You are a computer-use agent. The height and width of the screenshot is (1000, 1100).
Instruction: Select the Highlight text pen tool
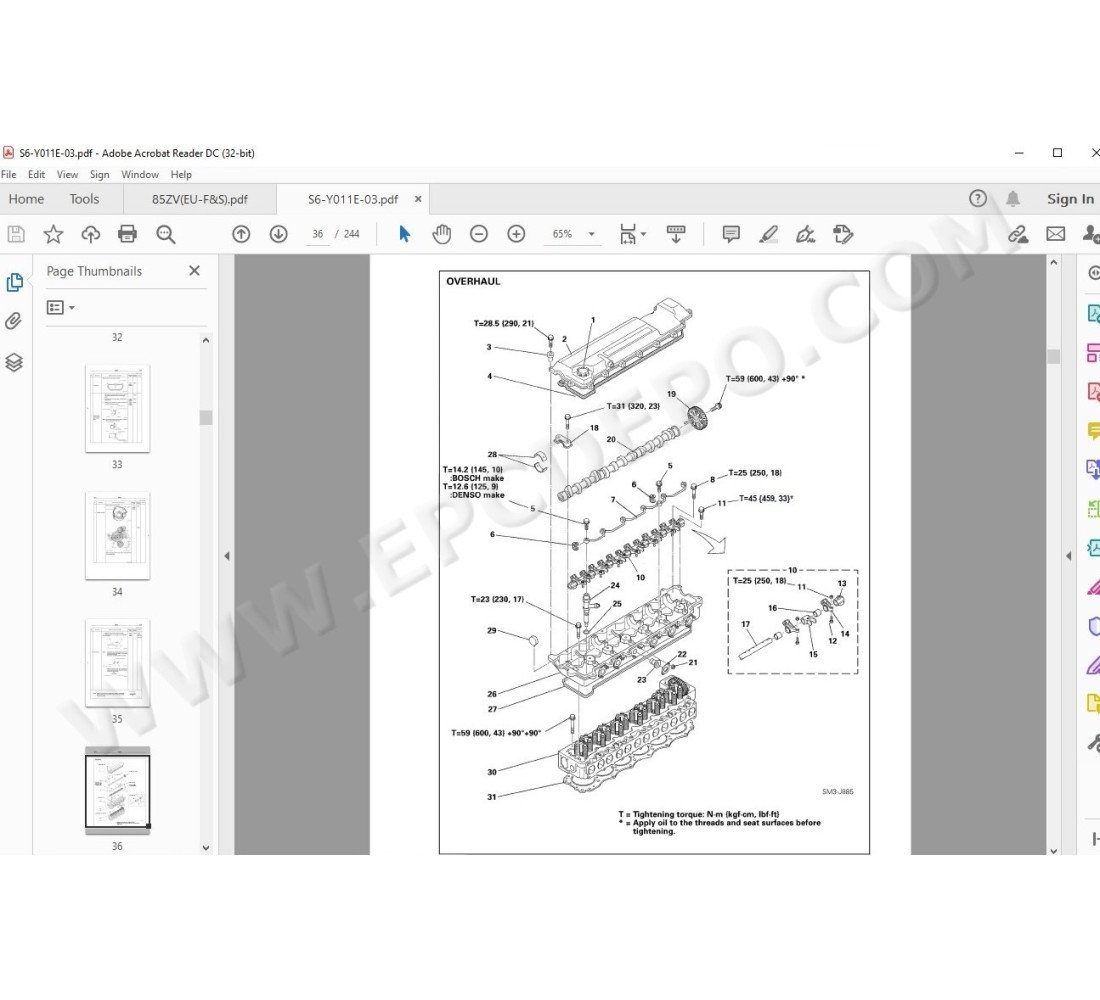tap(768, 234)
